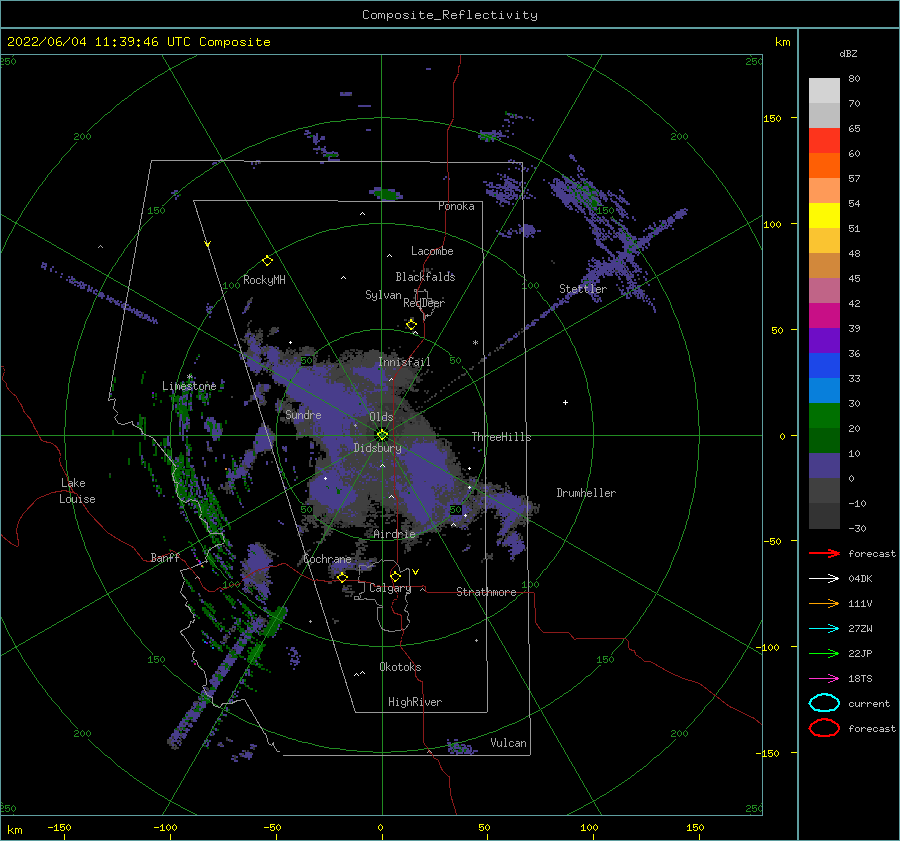Click the RedDeer city label

coord(424,303)
